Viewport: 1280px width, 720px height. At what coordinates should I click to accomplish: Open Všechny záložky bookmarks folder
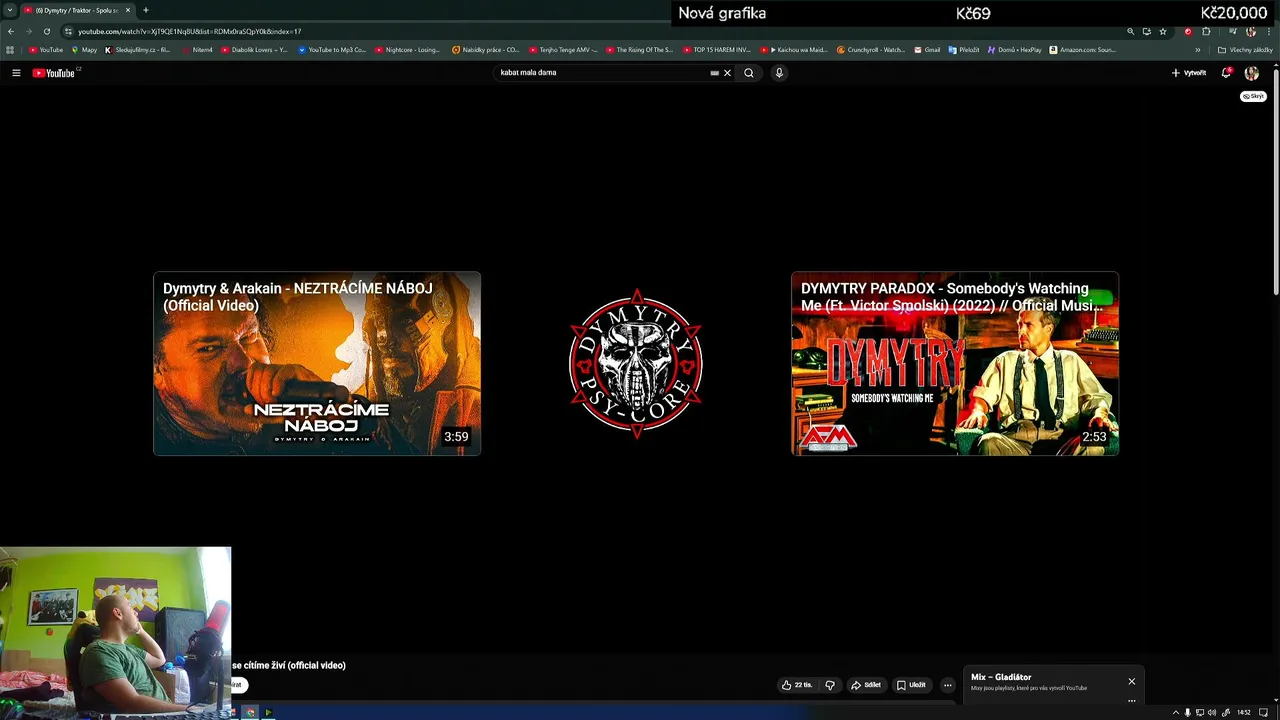tap(1245, 50)
